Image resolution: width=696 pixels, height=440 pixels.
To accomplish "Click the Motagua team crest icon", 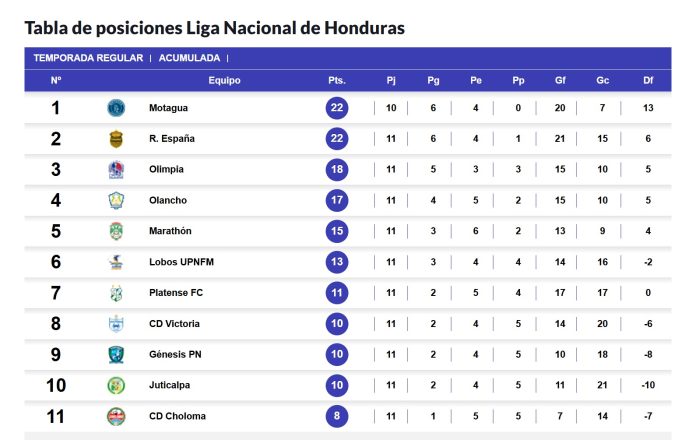I will click(116, 108).
